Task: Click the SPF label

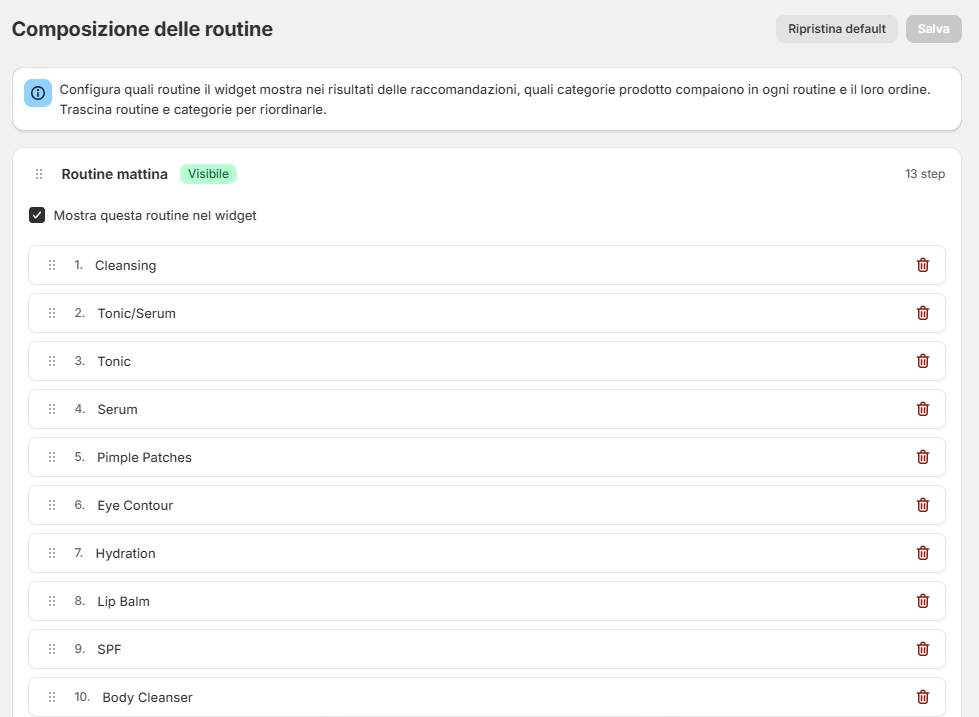Action: coord(109,650)
